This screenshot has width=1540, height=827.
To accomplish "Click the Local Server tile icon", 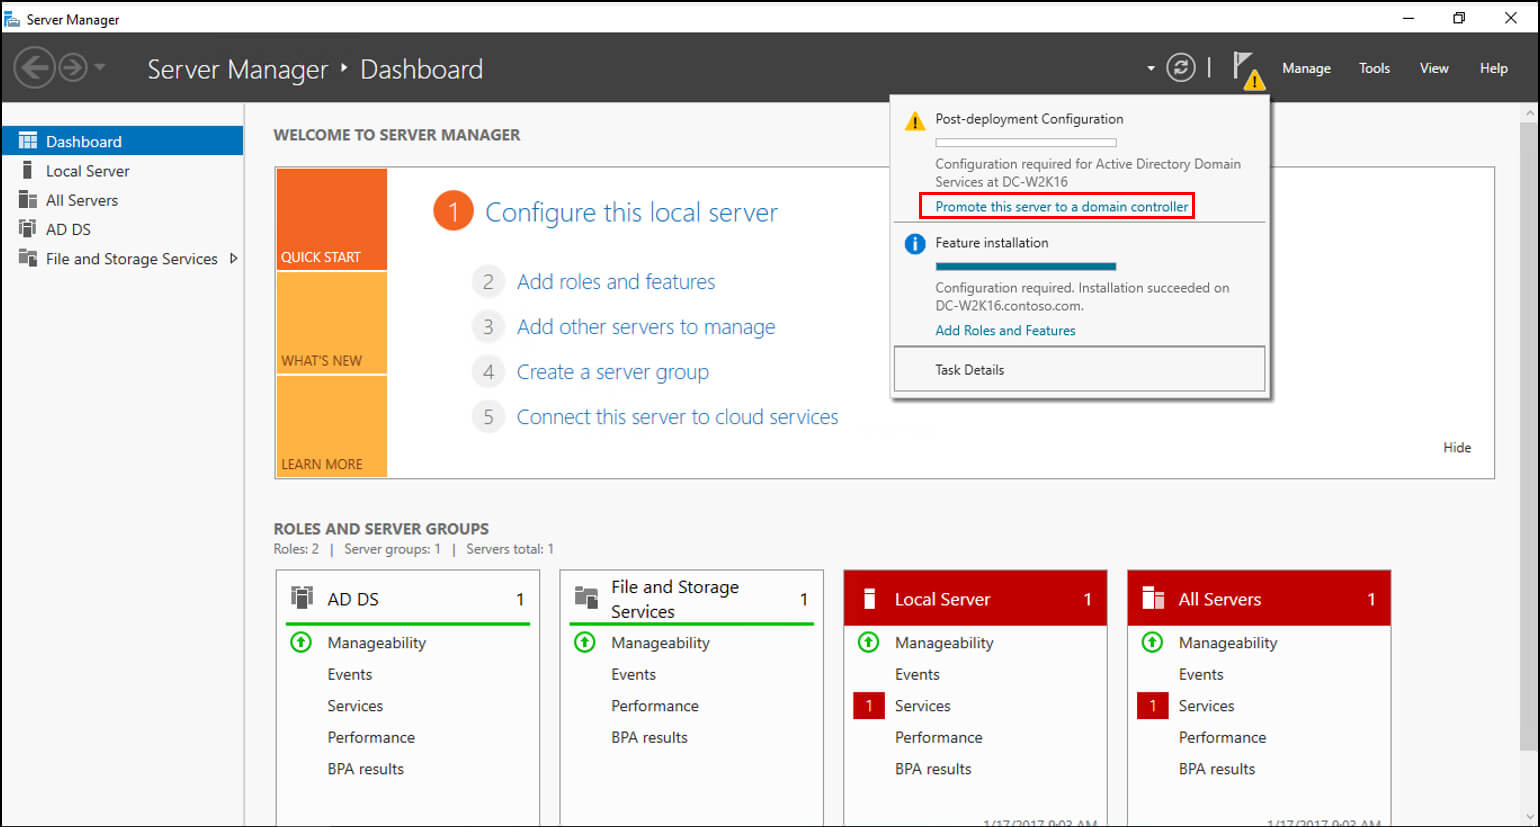I will pyautogui.click(x=869, y=598).
